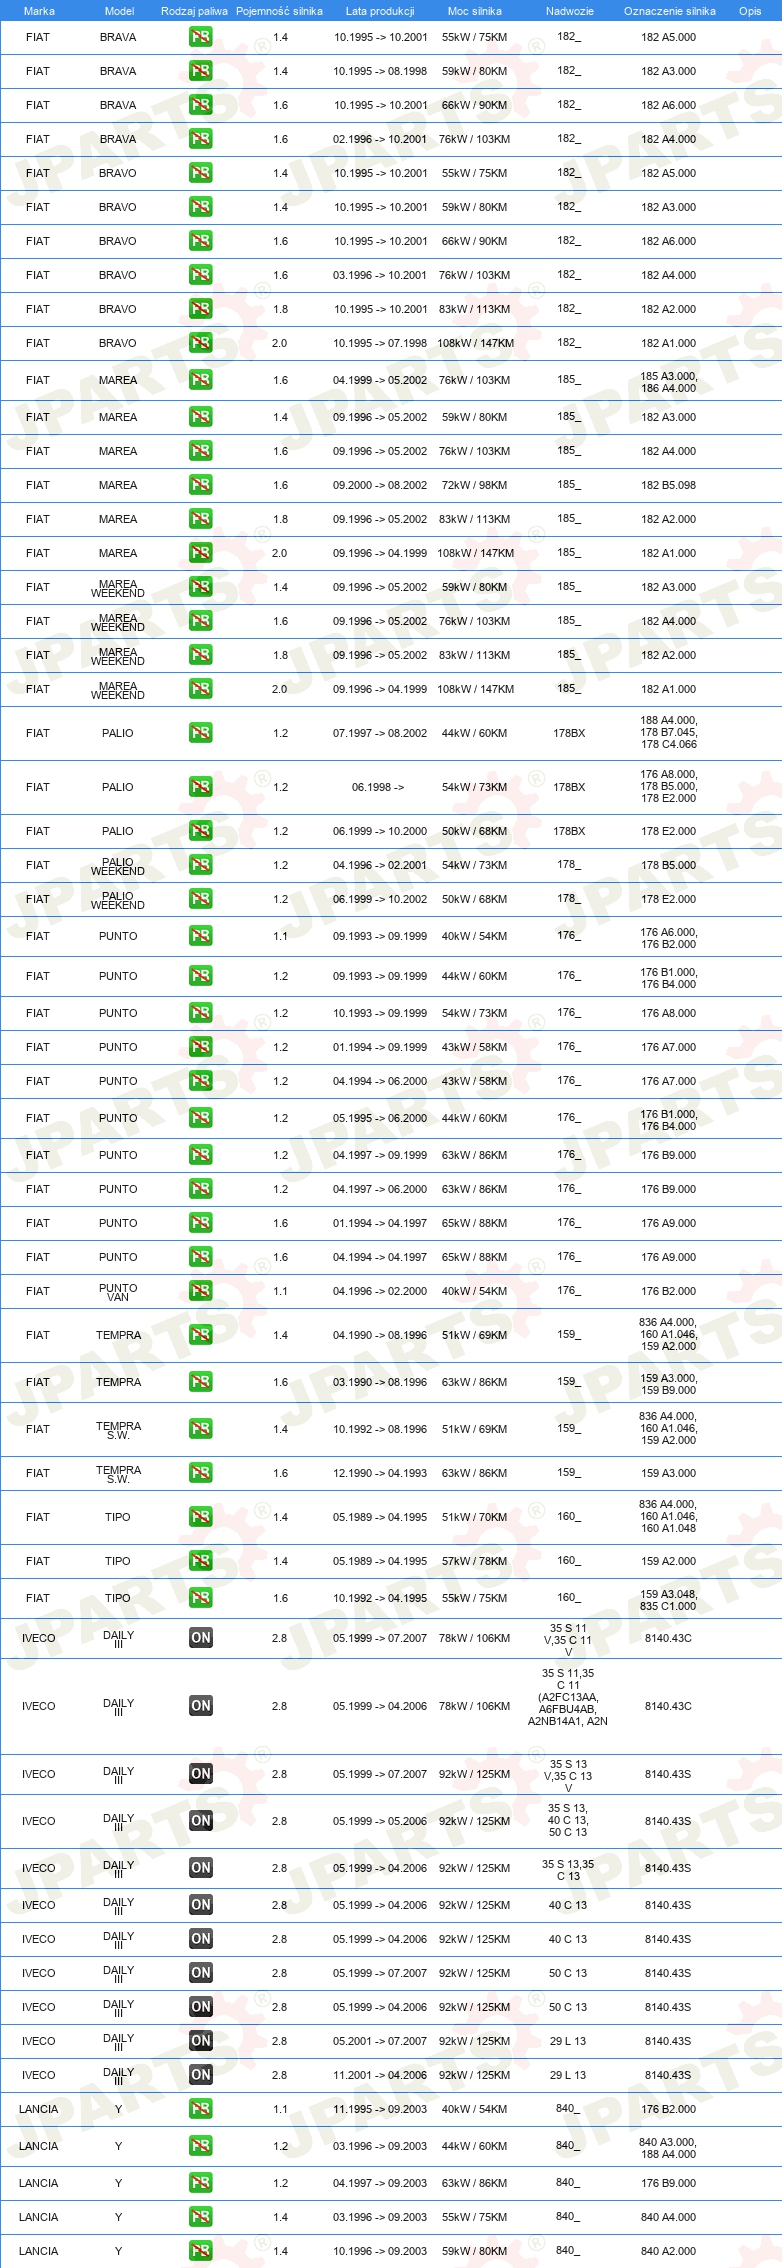Image resolution: width=782 pixels, height=2268 pixels.
Task: Click petrol icon in PUNTO 176 A6.000 row
Action: pos(200,936)
